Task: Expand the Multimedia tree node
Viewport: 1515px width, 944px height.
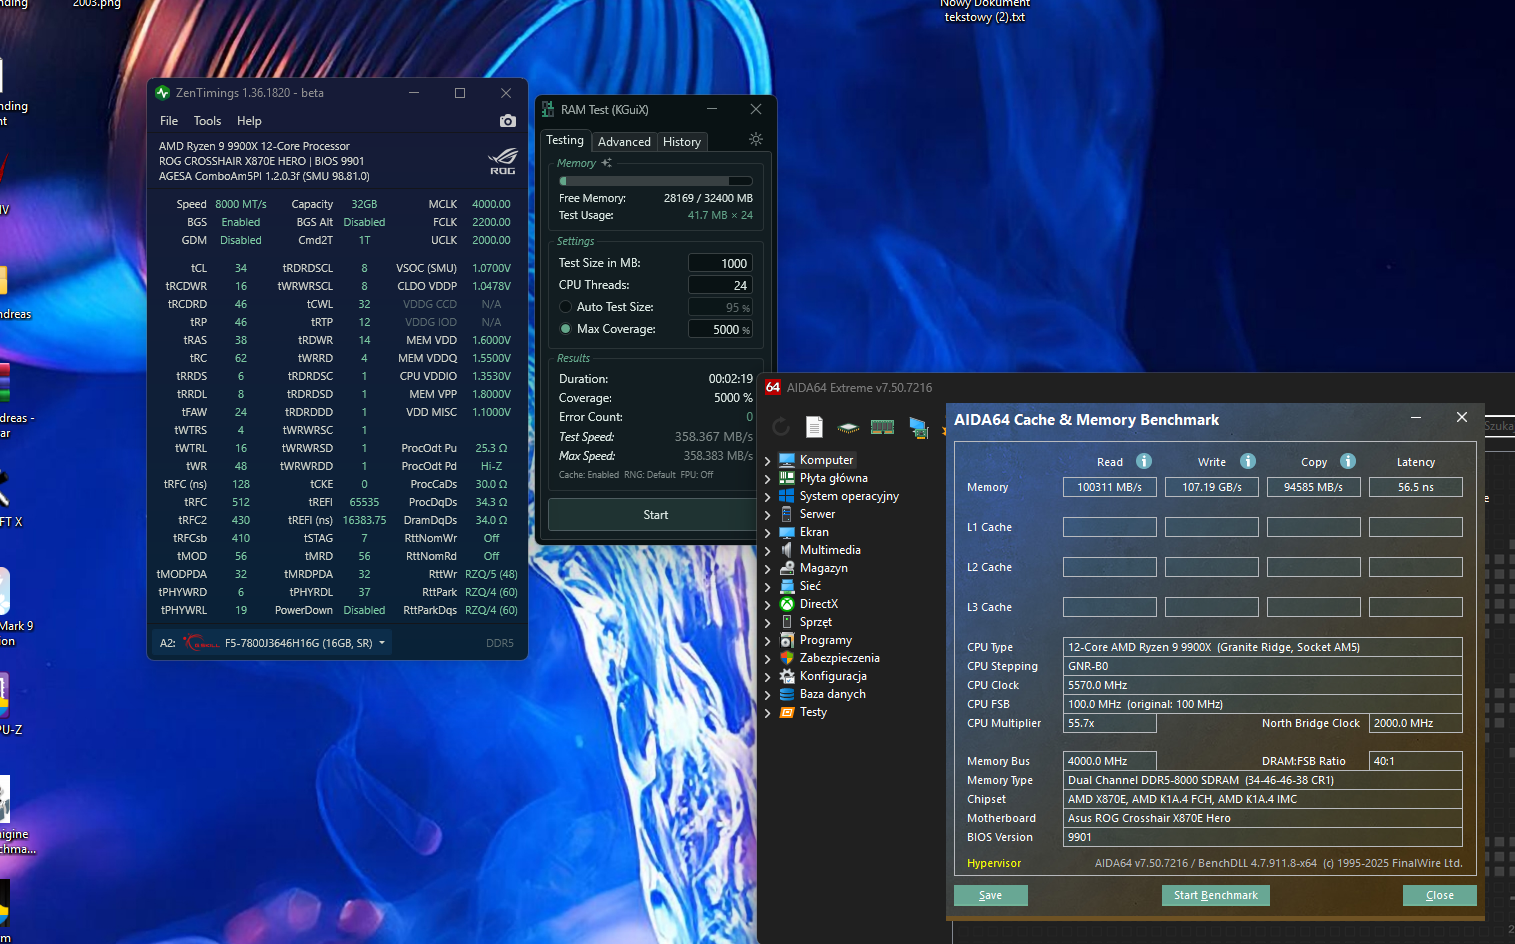Action: (768, 551)
